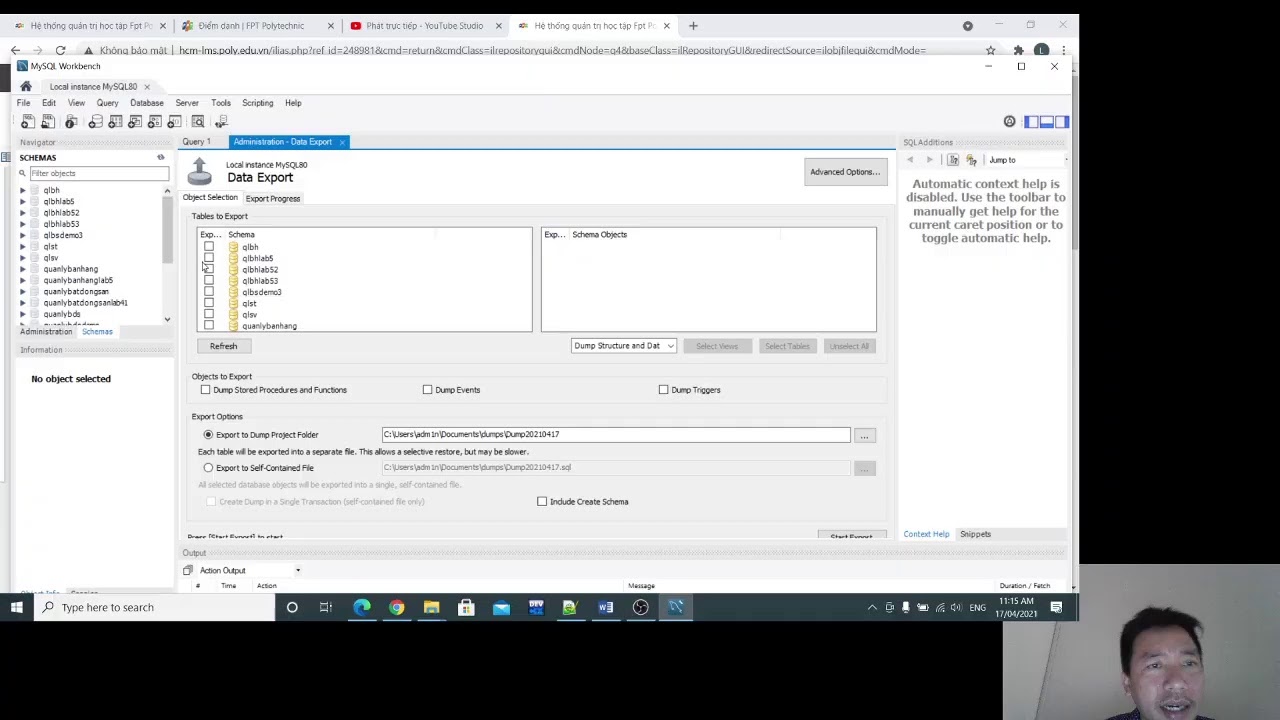
Task: Open Microsoft Edge from the taskbar
Action: click(361, 607)
